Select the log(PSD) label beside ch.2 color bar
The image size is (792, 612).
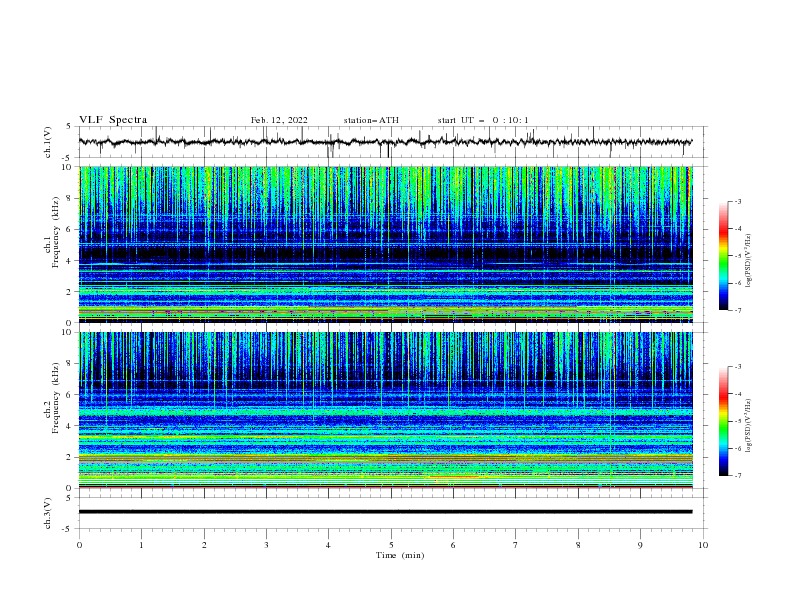(x=749, y=426)
